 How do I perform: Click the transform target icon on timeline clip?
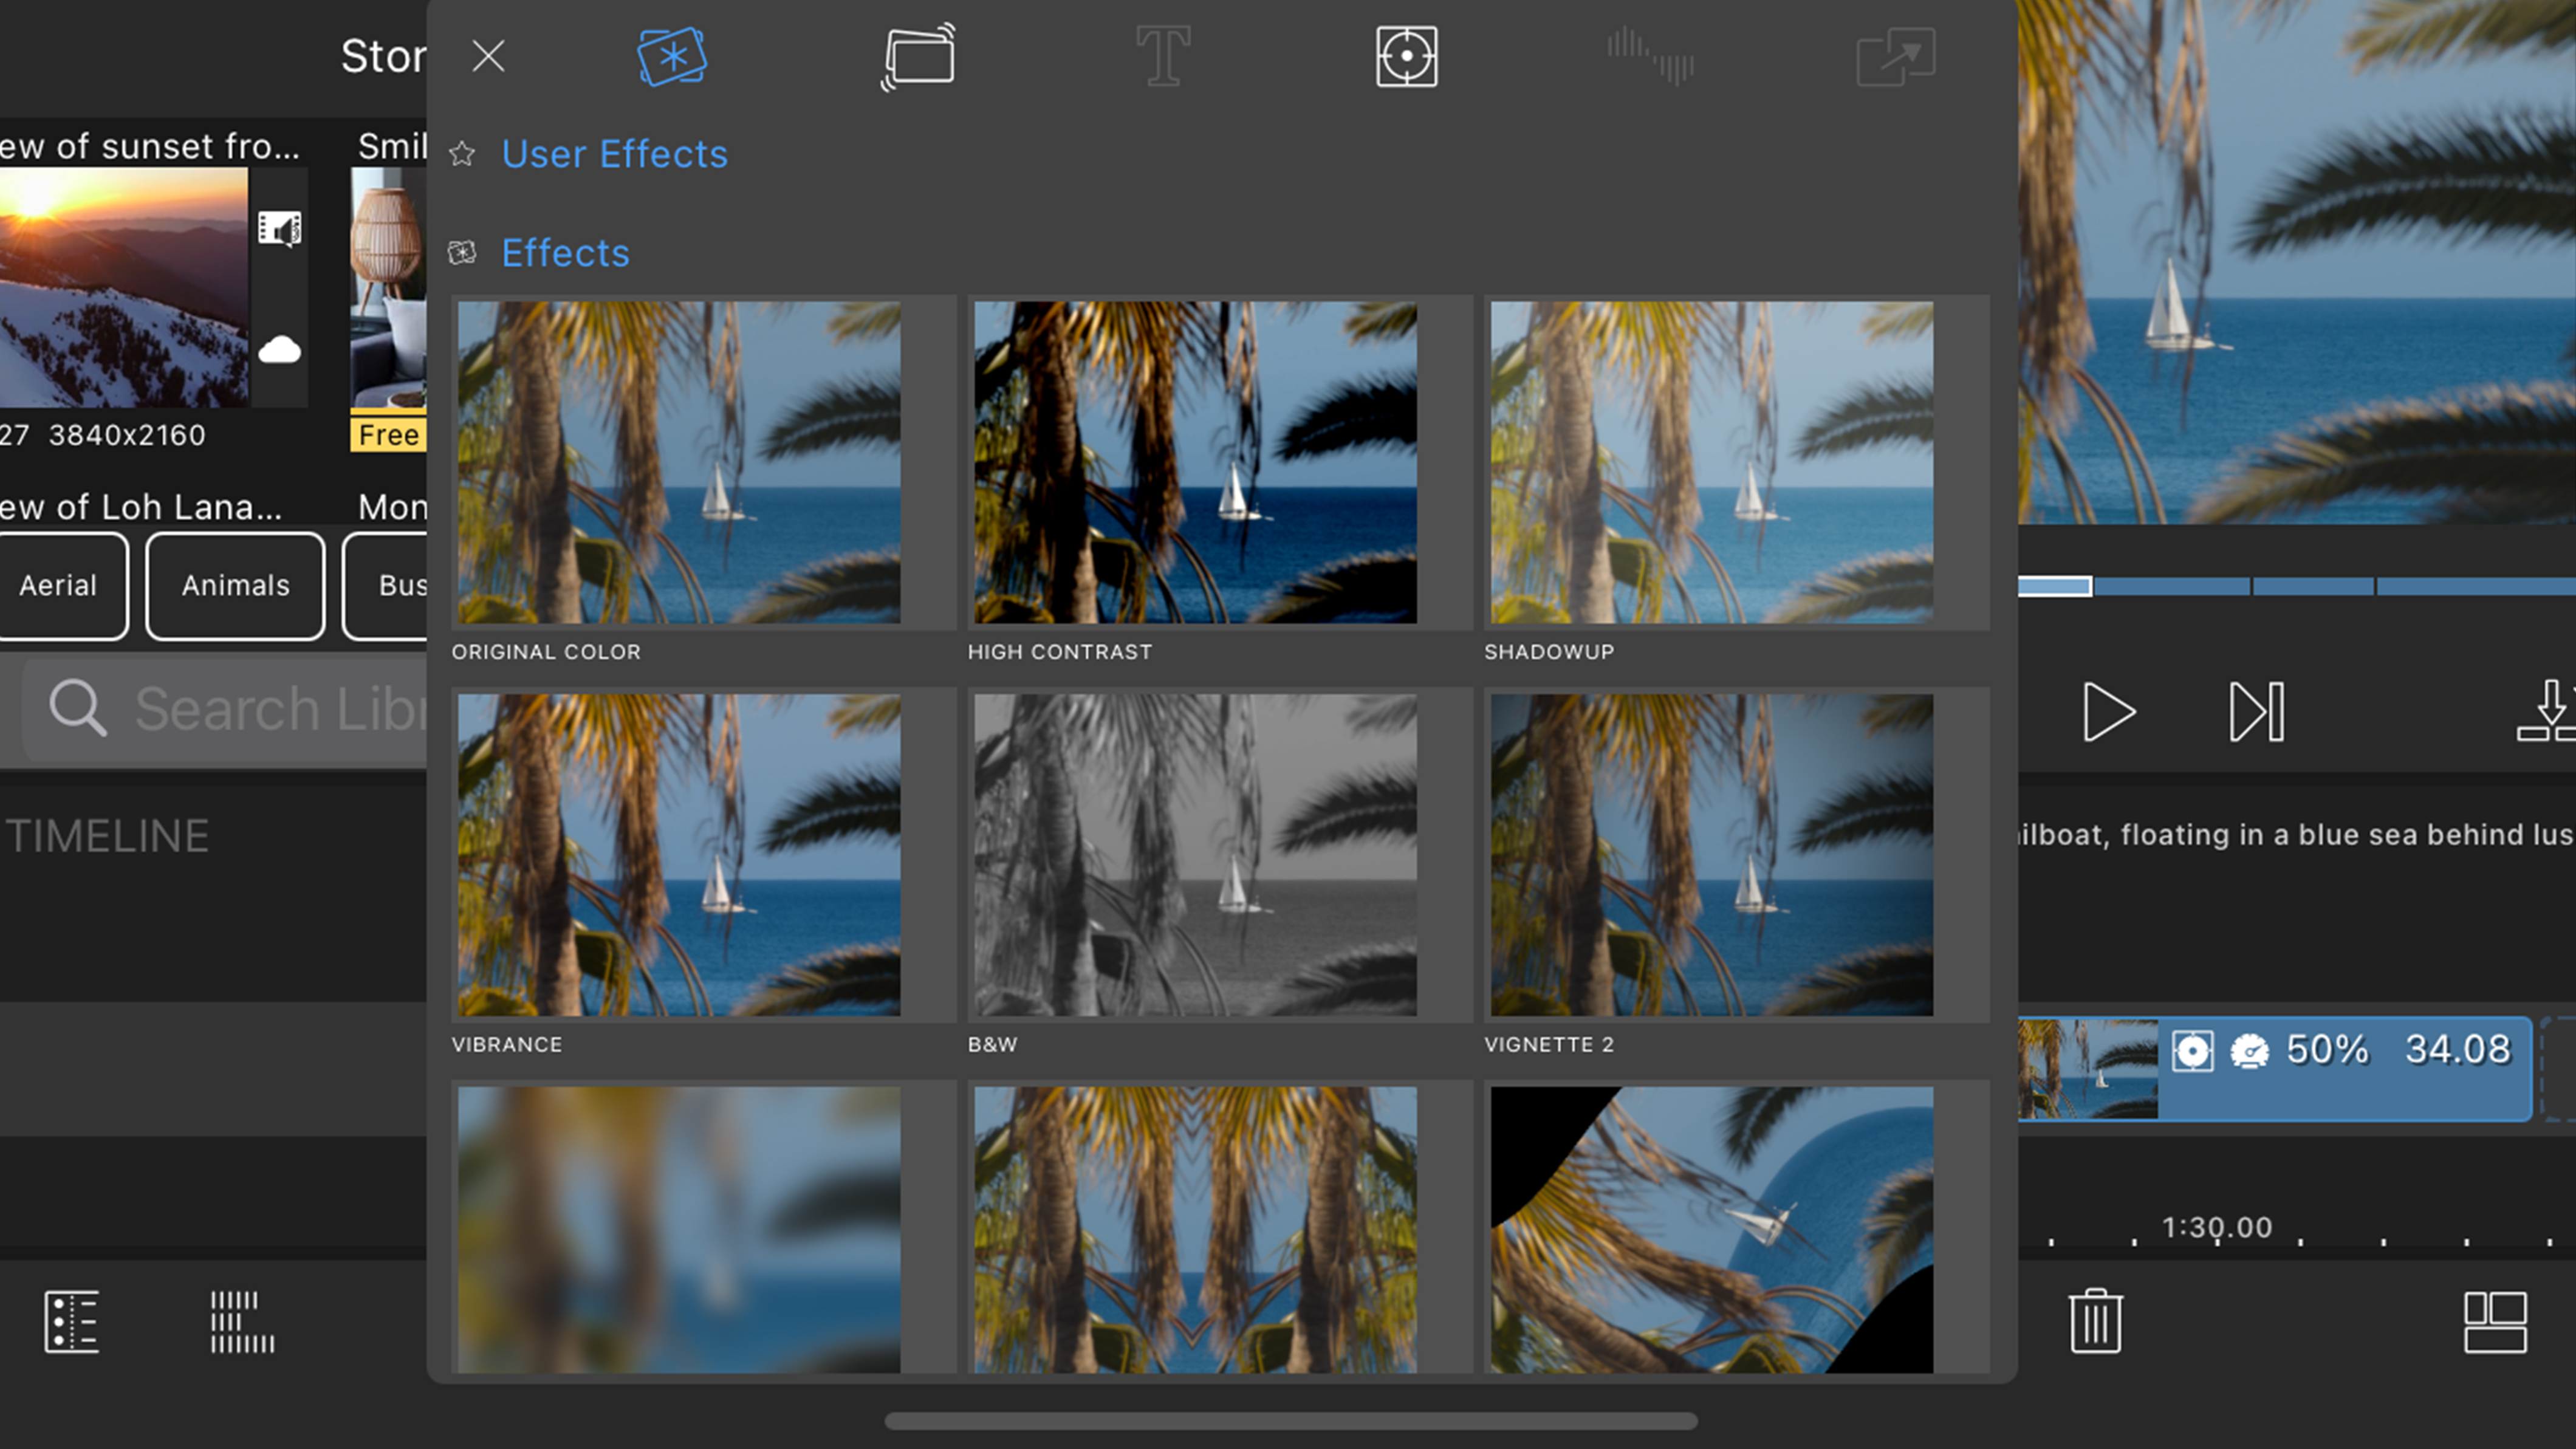coord(2192,1052)
